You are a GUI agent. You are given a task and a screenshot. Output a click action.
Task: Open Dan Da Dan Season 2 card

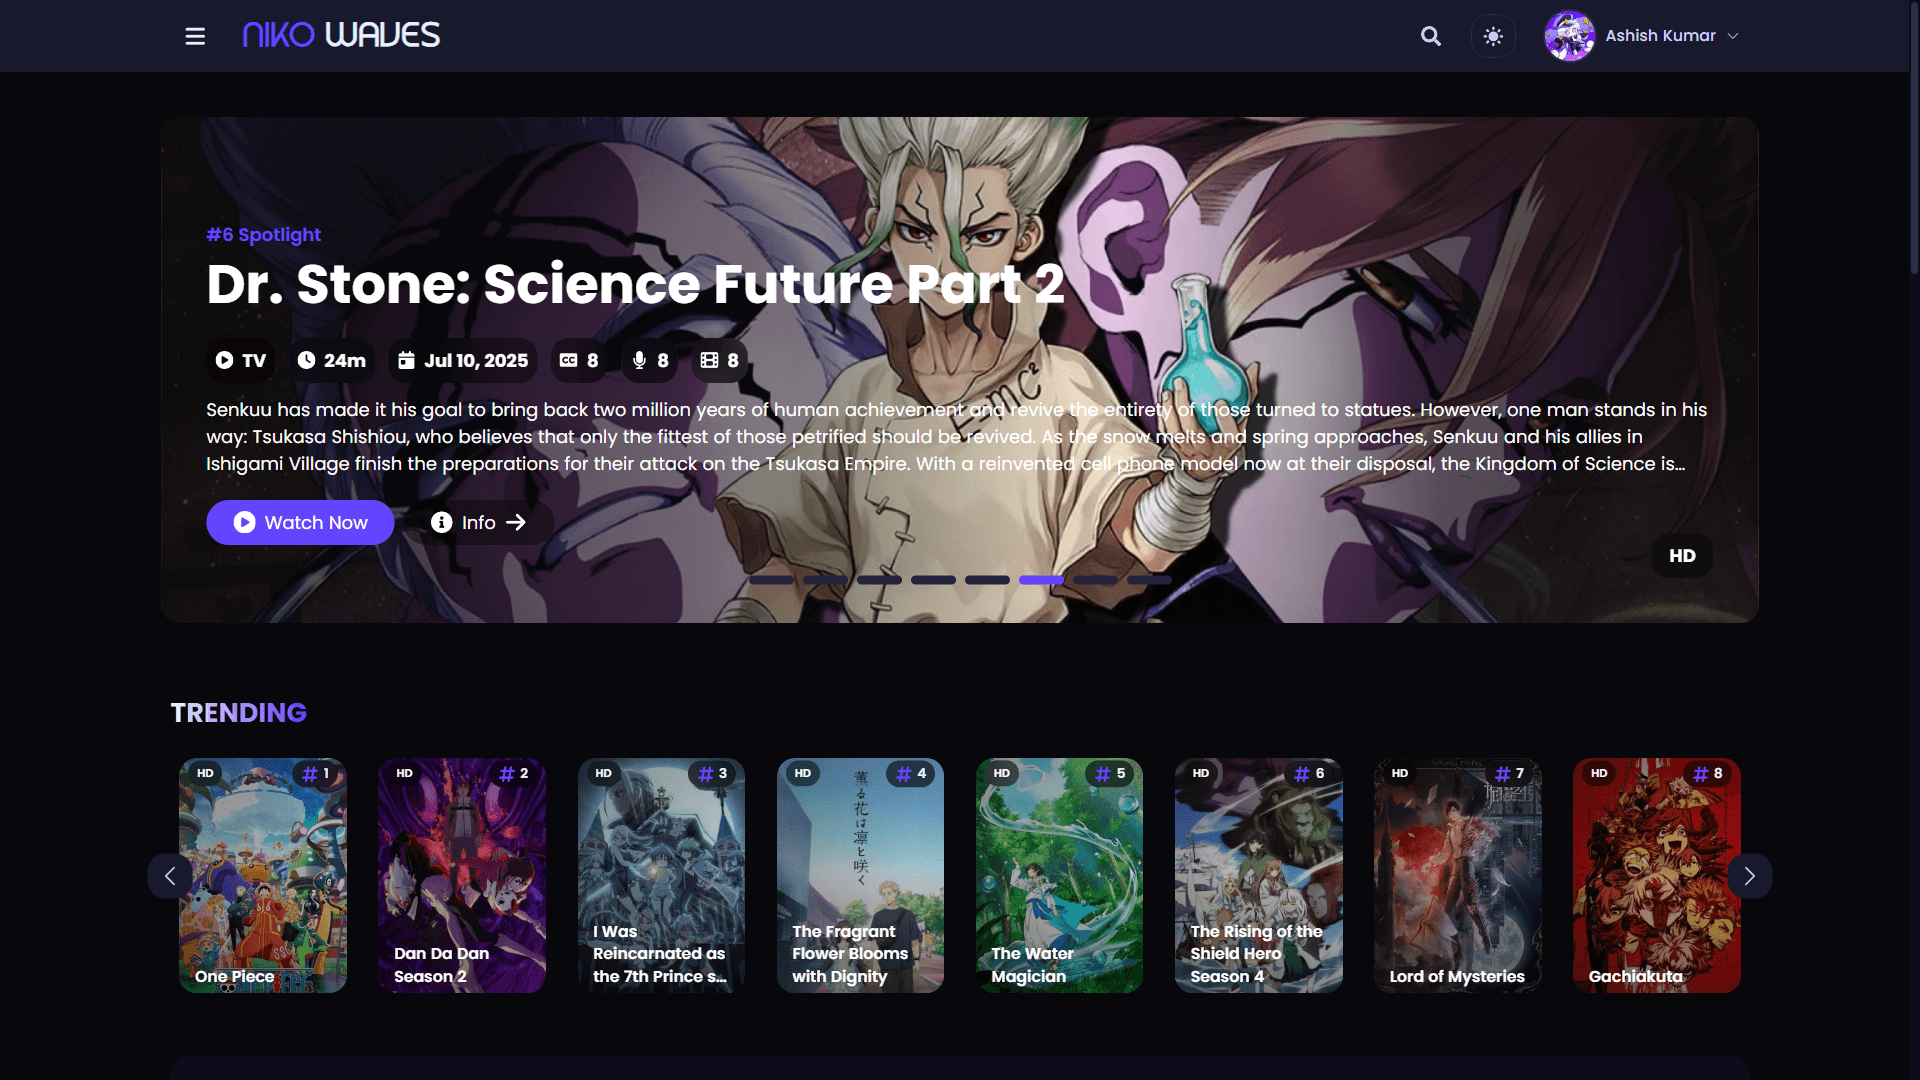pos(462,875)
